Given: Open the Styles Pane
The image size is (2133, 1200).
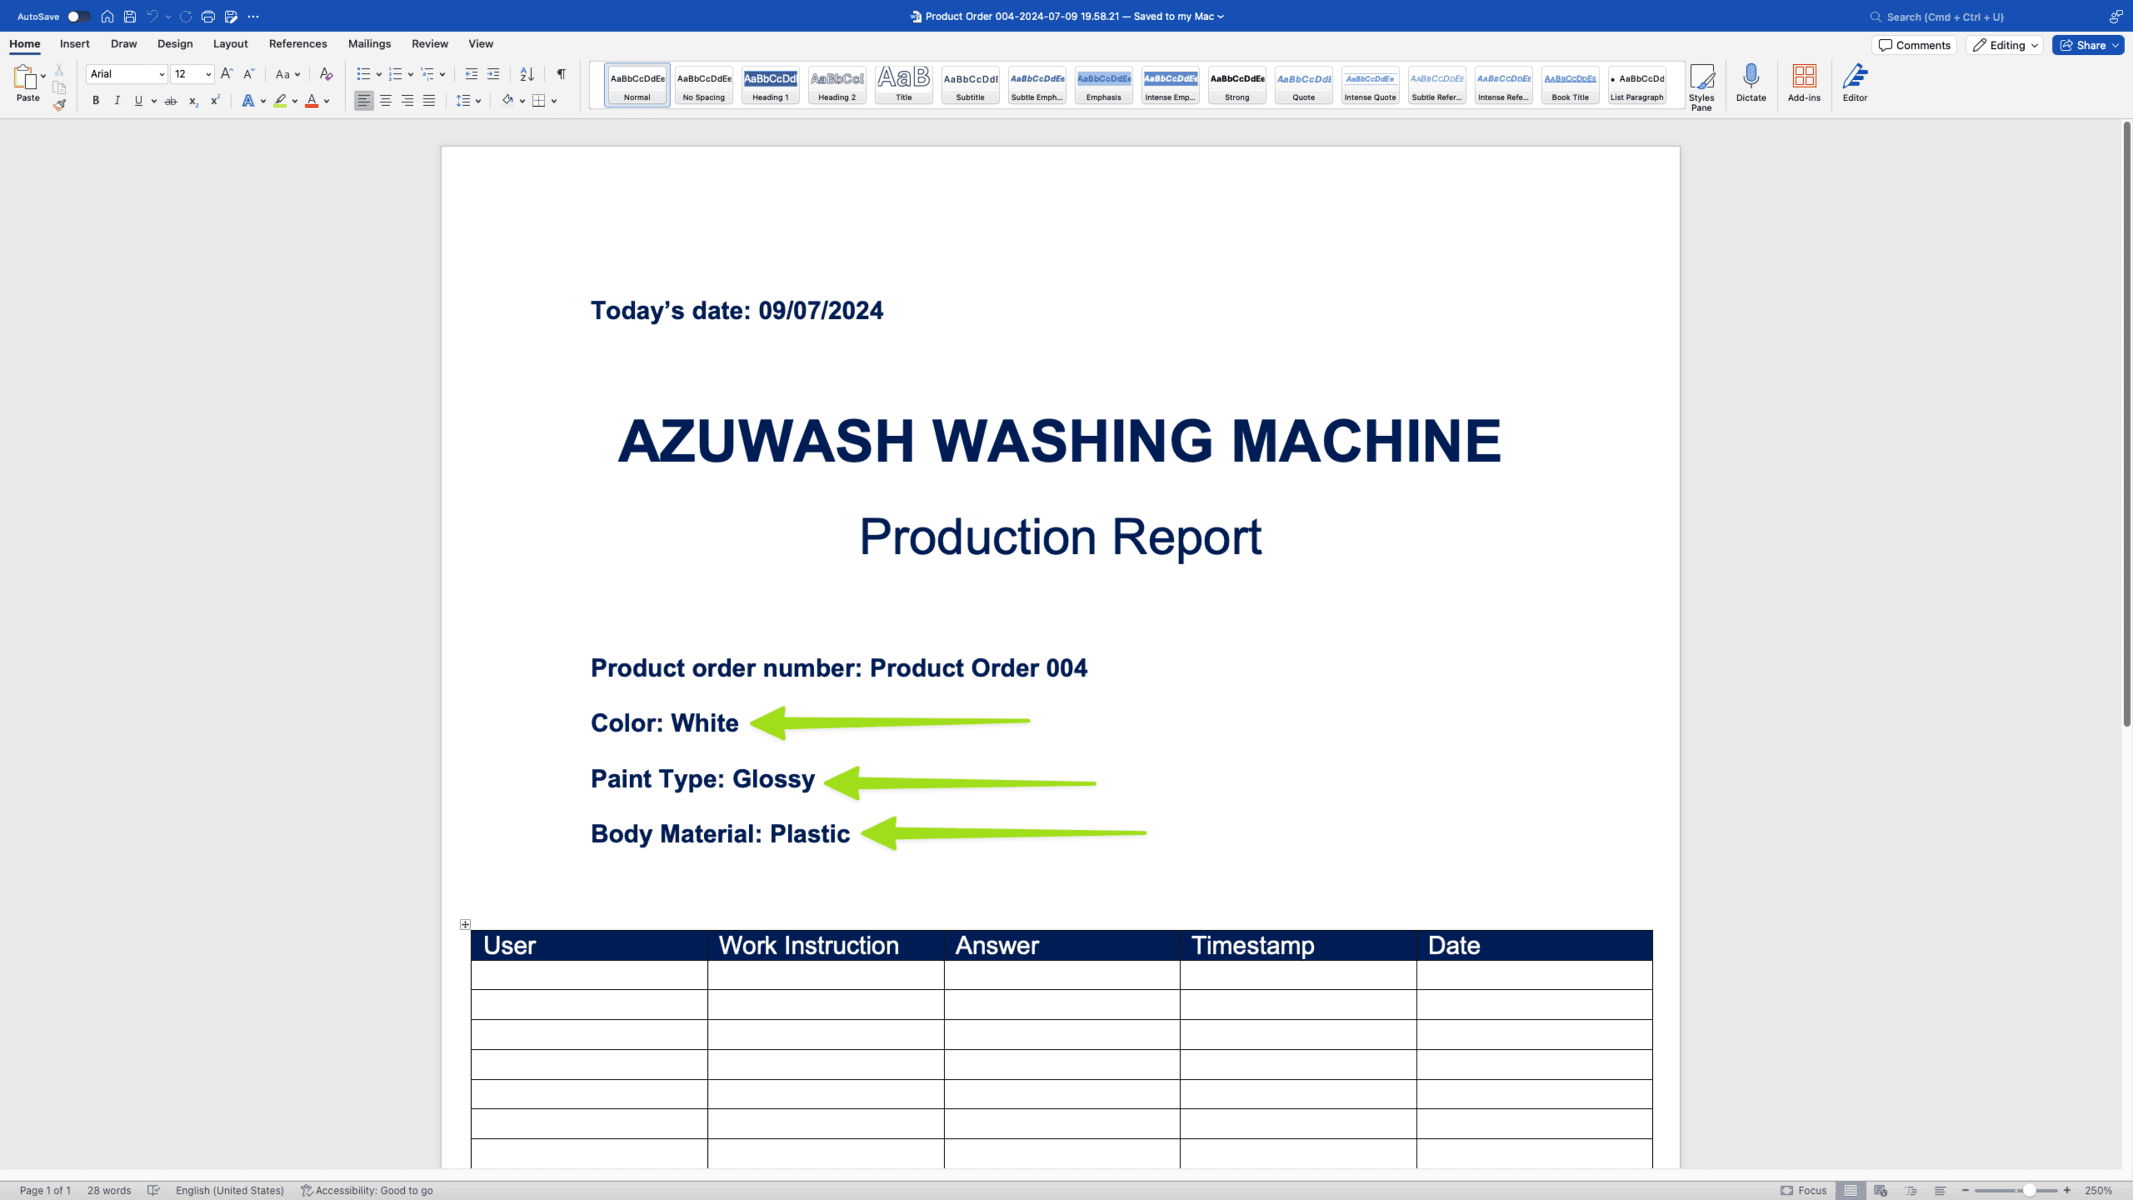Looking at the screenshot, I should (x=1702, y=84).
